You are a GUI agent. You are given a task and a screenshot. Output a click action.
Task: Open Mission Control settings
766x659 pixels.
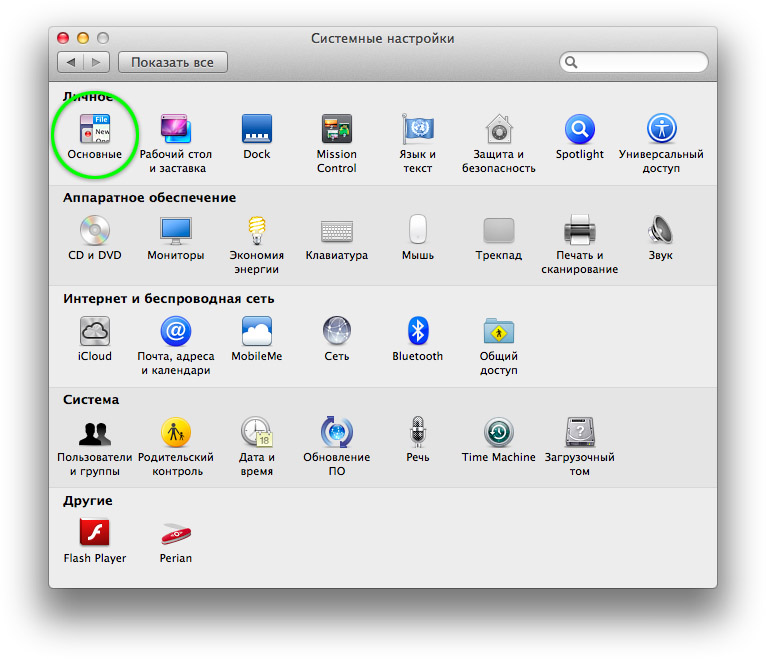pos(336,131)
